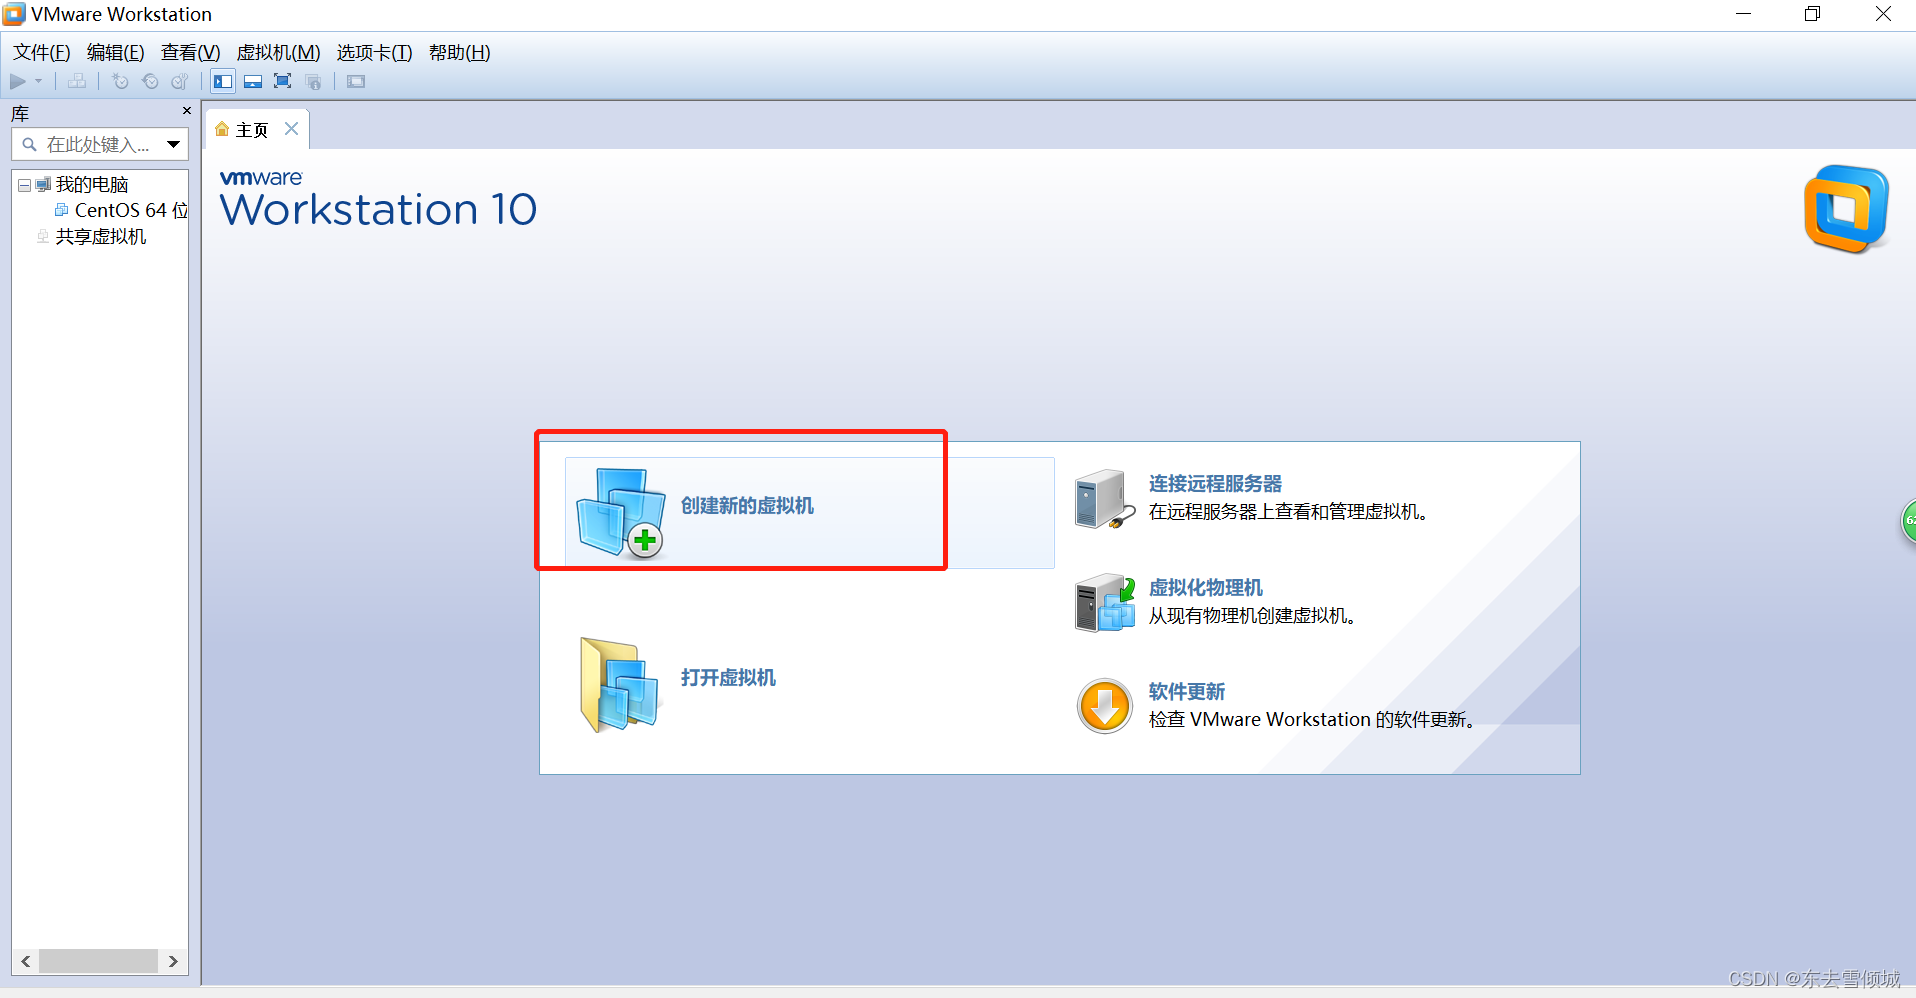
Task: Select 共享虚拟机 in the library tree
Action: click(x=101, y=237)
